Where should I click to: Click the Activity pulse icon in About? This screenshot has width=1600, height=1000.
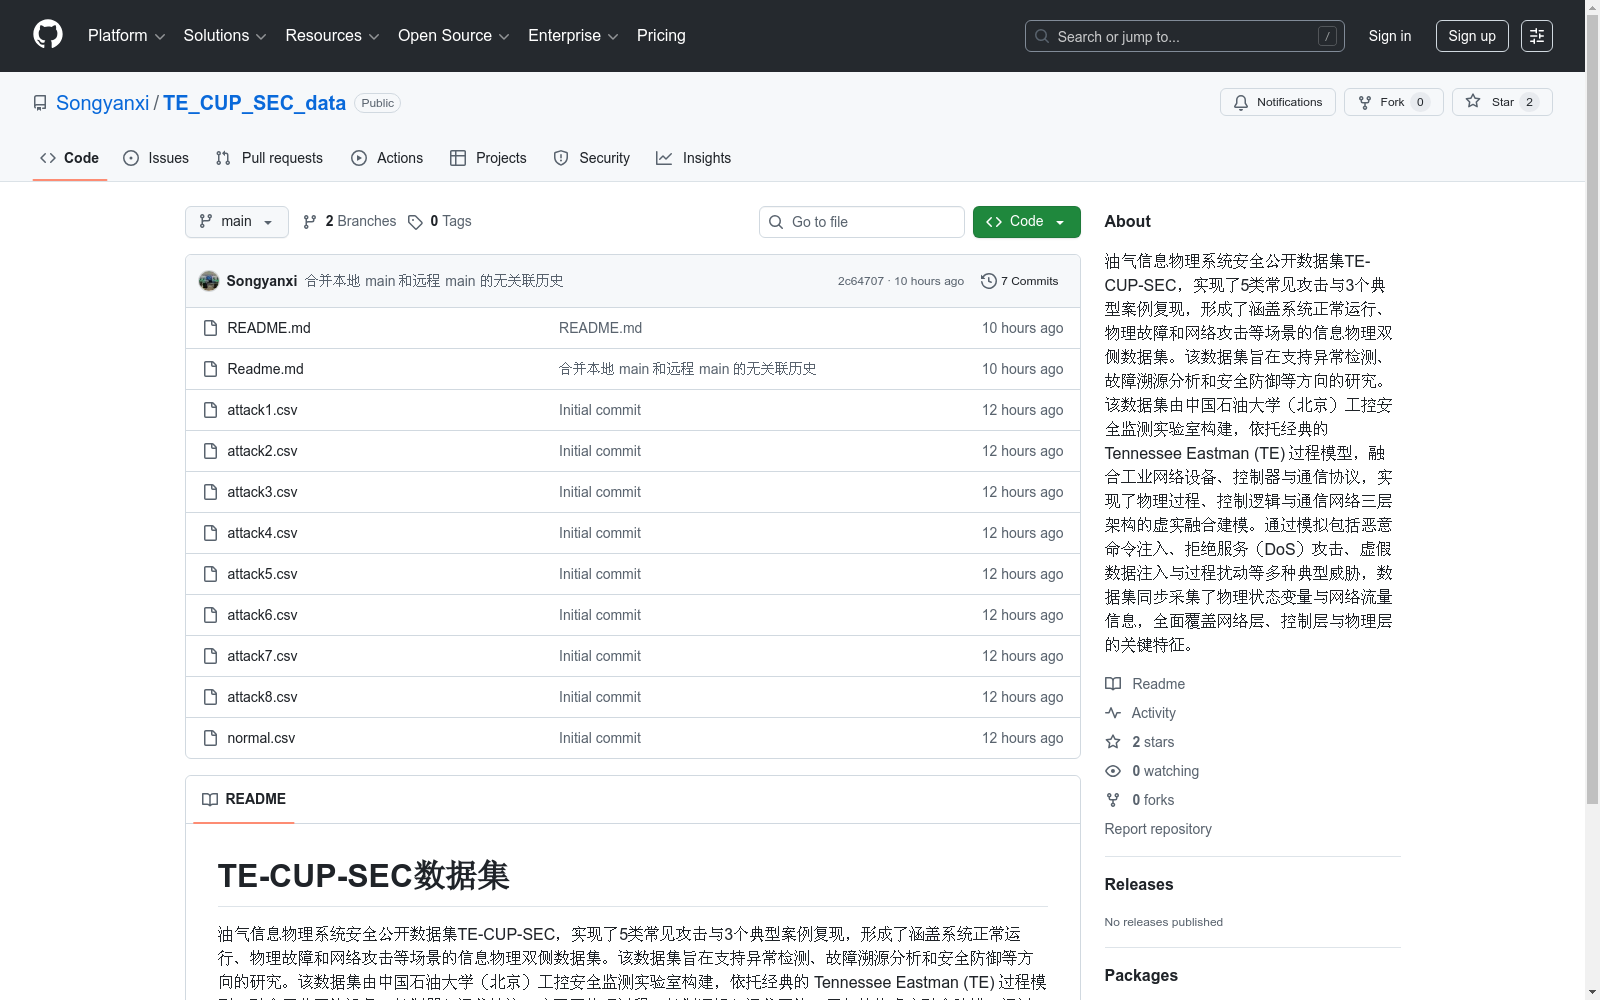[x=1113, y=713]
